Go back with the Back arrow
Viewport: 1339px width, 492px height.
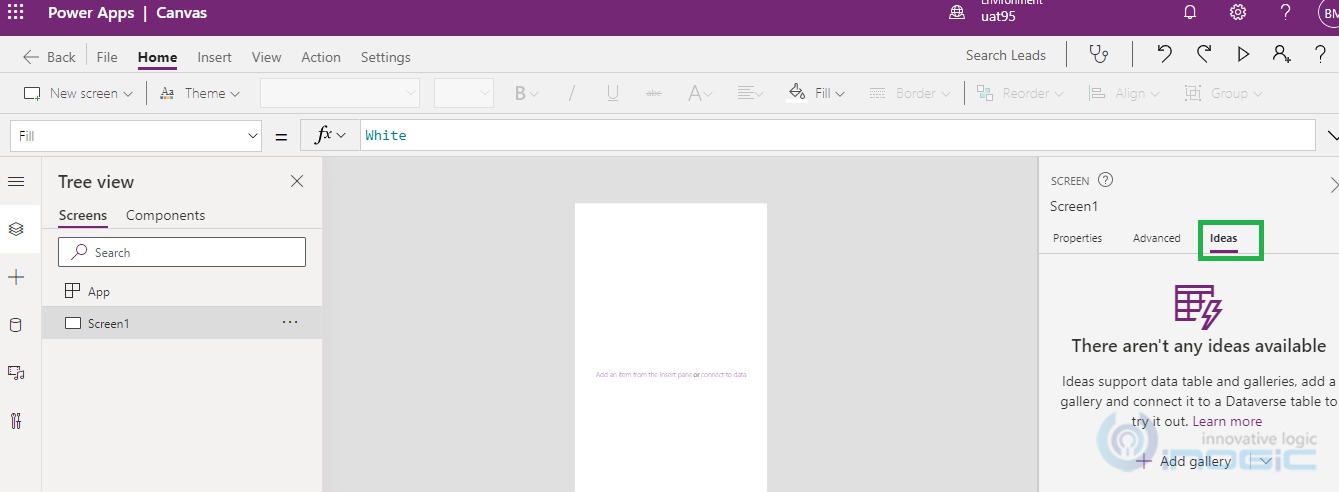click(49, 57)
